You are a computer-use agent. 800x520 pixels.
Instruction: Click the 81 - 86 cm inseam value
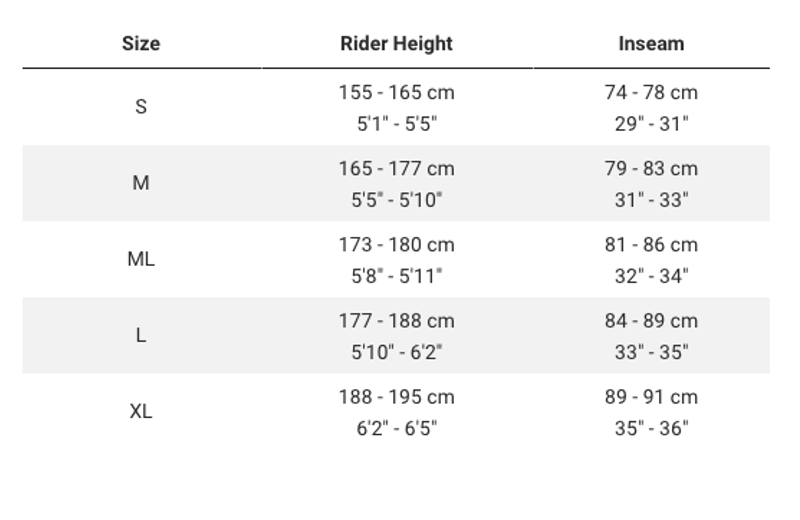[x=651, y=244]
